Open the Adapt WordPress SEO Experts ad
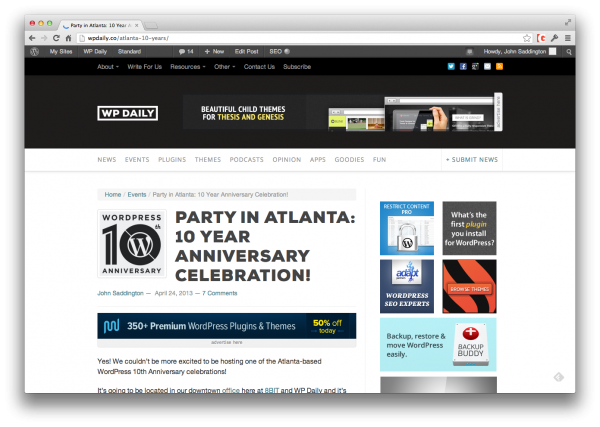Screen dimensions: 600x427 pos(407,286)
